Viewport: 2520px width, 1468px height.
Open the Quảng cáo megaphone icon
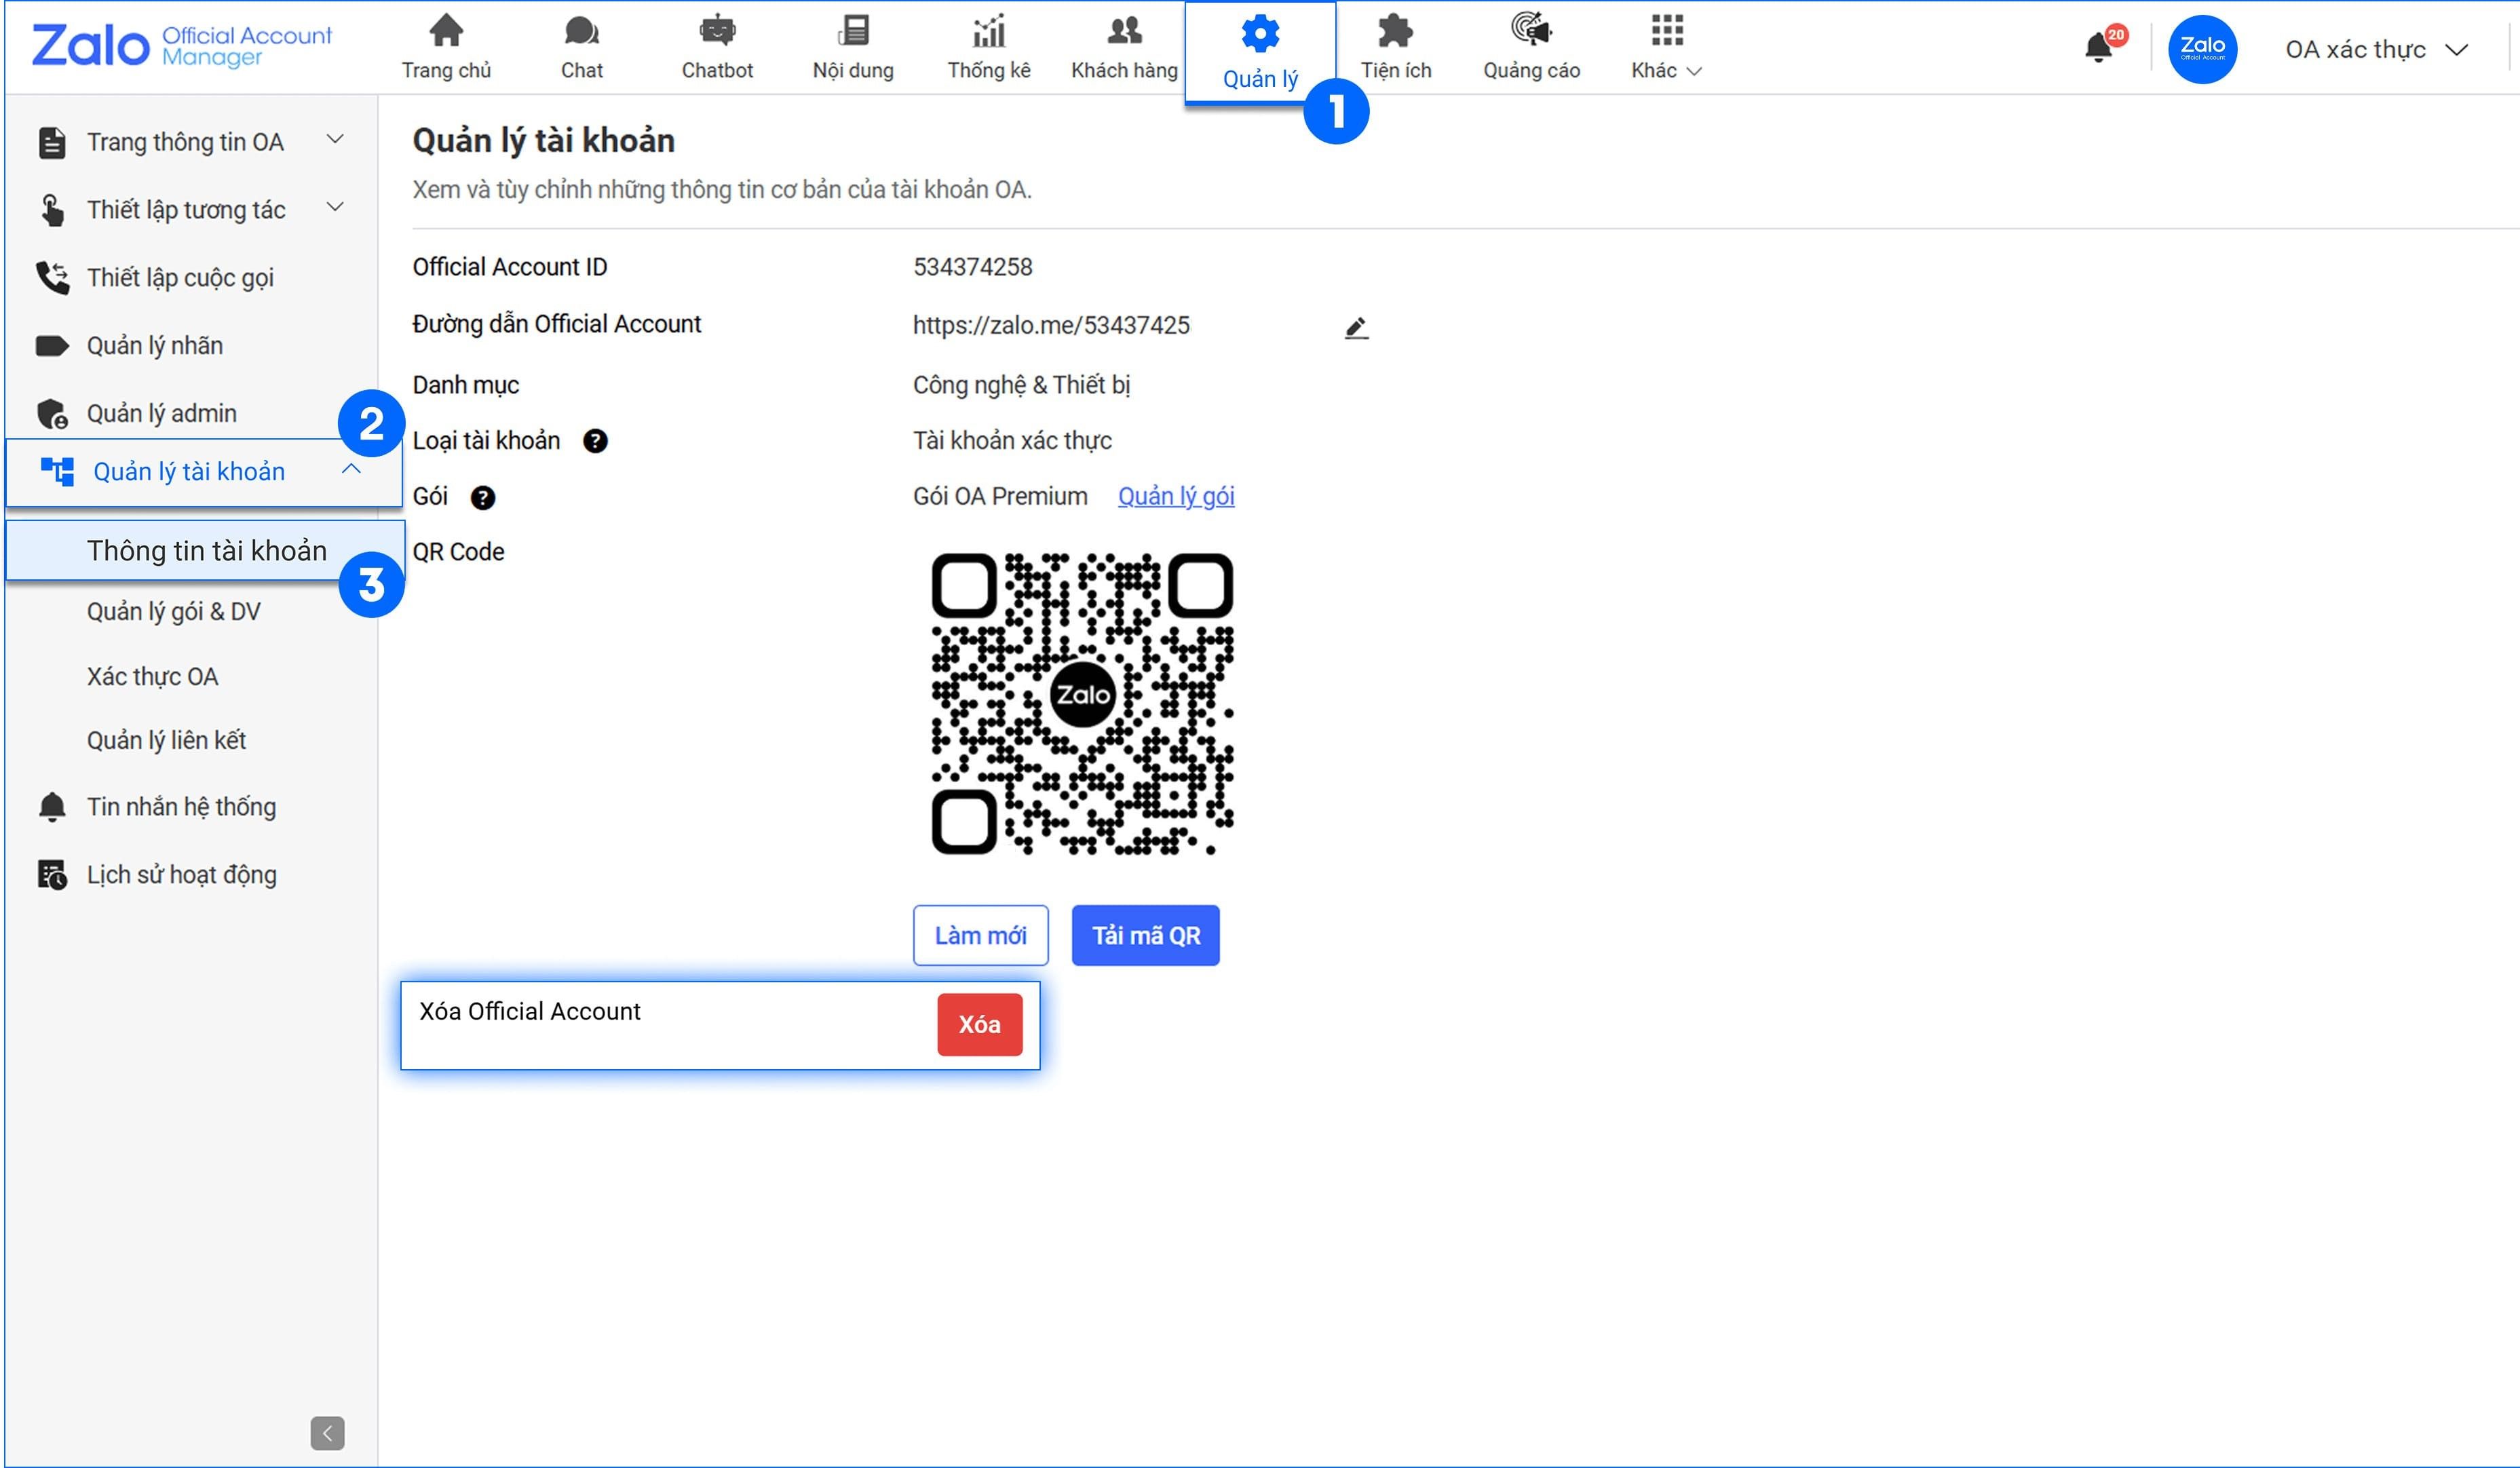click(1531, 30)
